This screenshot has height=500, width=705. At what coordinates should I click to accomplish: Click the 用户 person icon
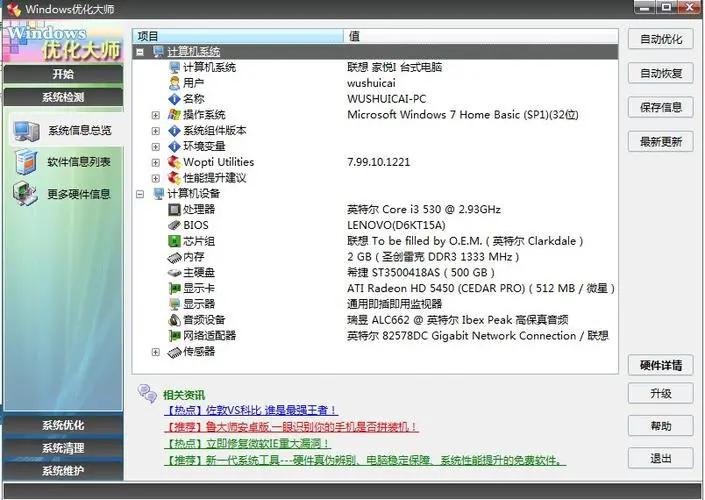pyautogui.click(x=174, y=83)
